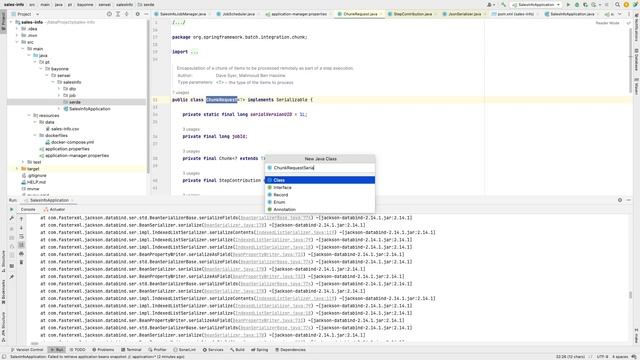Click the down-arrow icon in console toolbar
640x360 pixels.
[21, 228]
